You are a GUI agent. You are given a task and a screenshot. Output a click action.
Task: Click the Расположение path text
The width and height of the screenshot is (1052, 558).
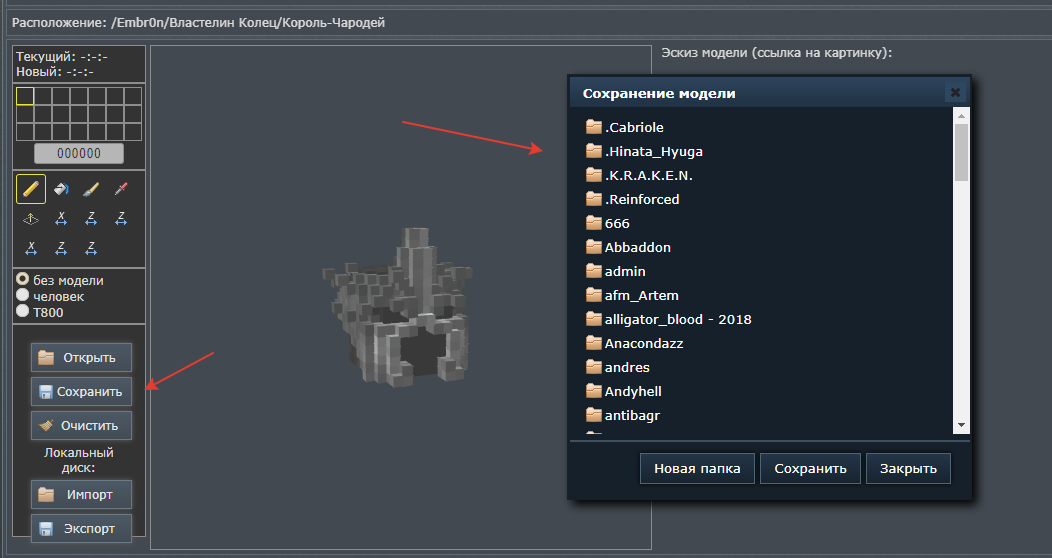coord(199,23)
